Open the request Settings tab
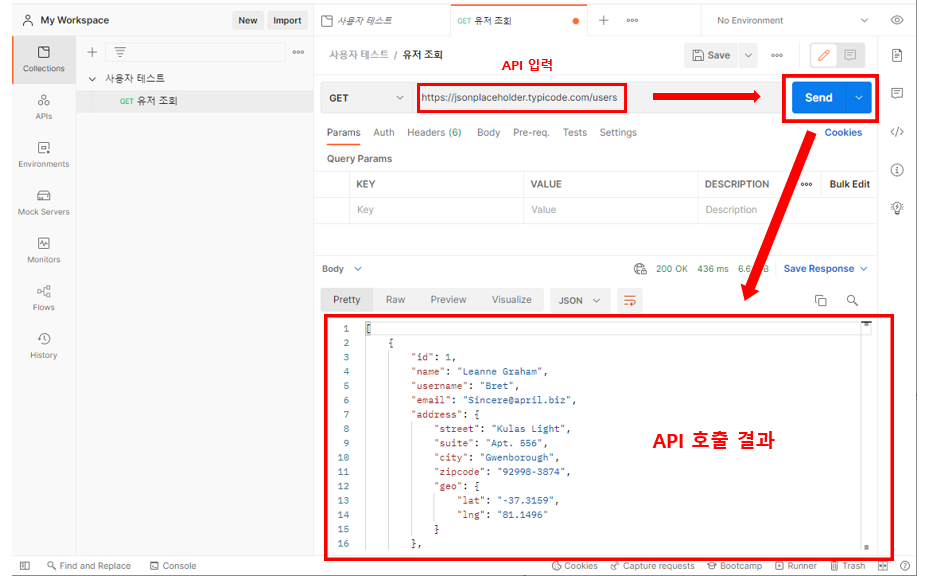 point(618,133)
